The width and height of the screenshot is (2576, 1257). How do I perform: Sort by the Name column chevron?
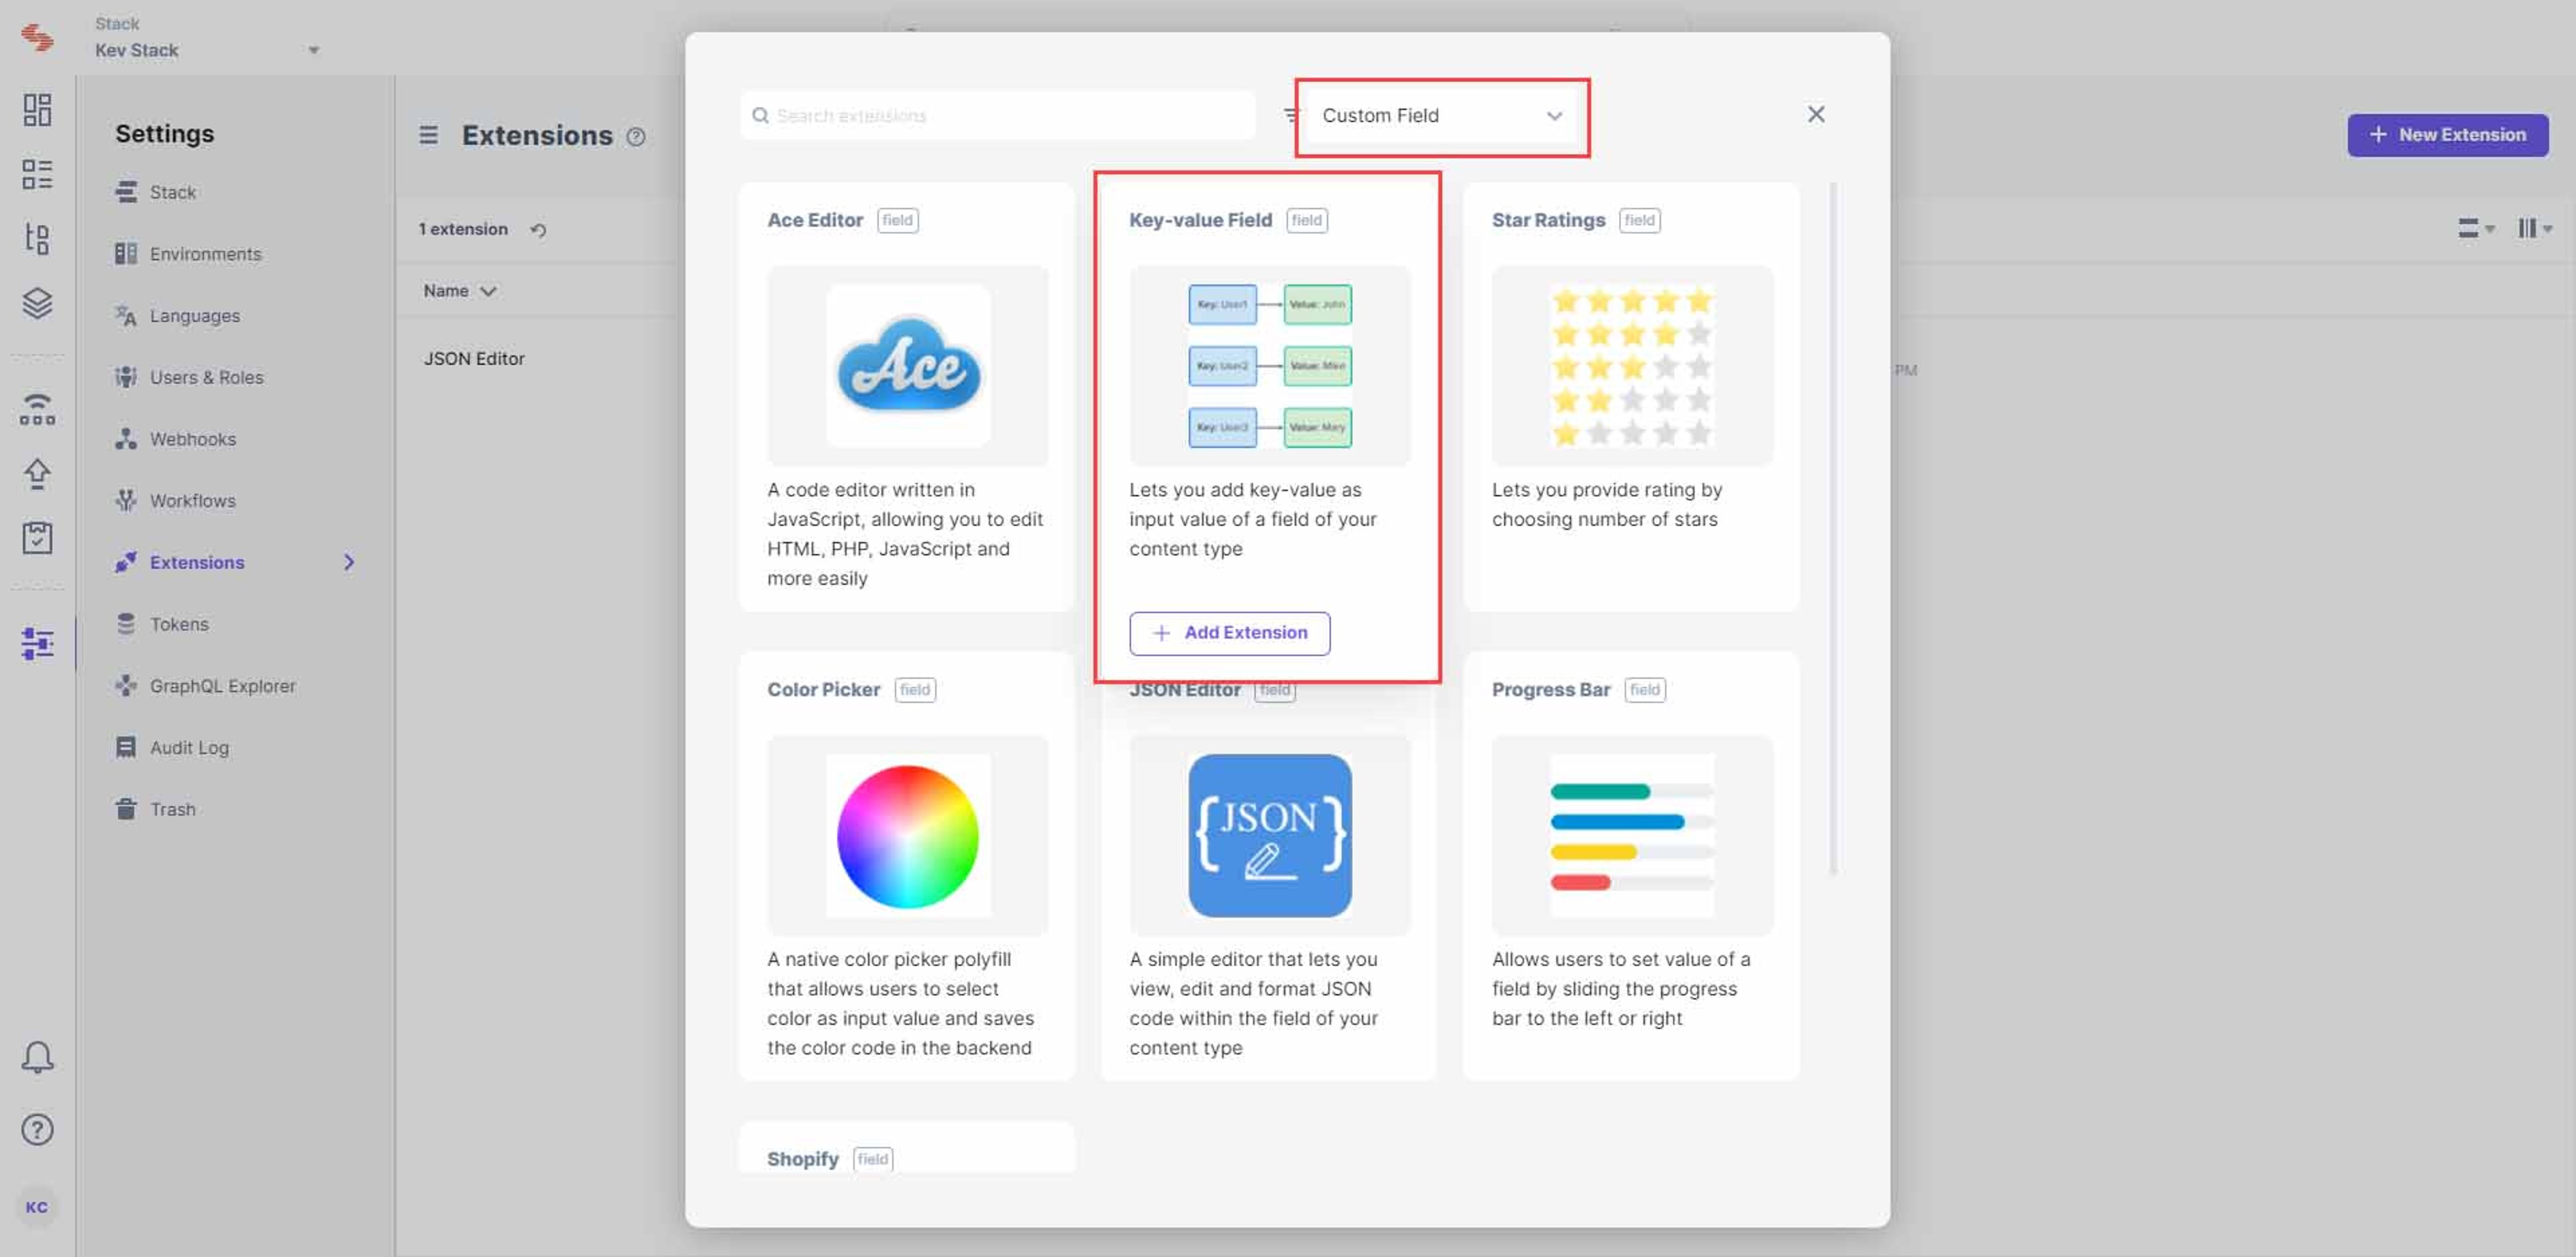488,291
